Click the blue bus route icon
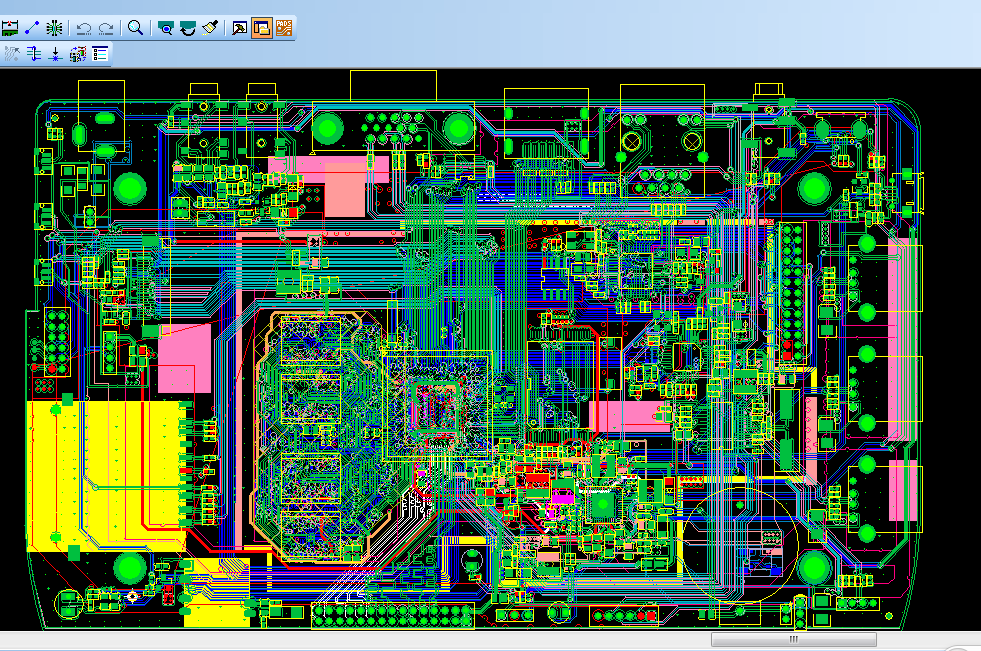Image resolution: width=981 pixels, height=651 pixels. pos(33,54)
